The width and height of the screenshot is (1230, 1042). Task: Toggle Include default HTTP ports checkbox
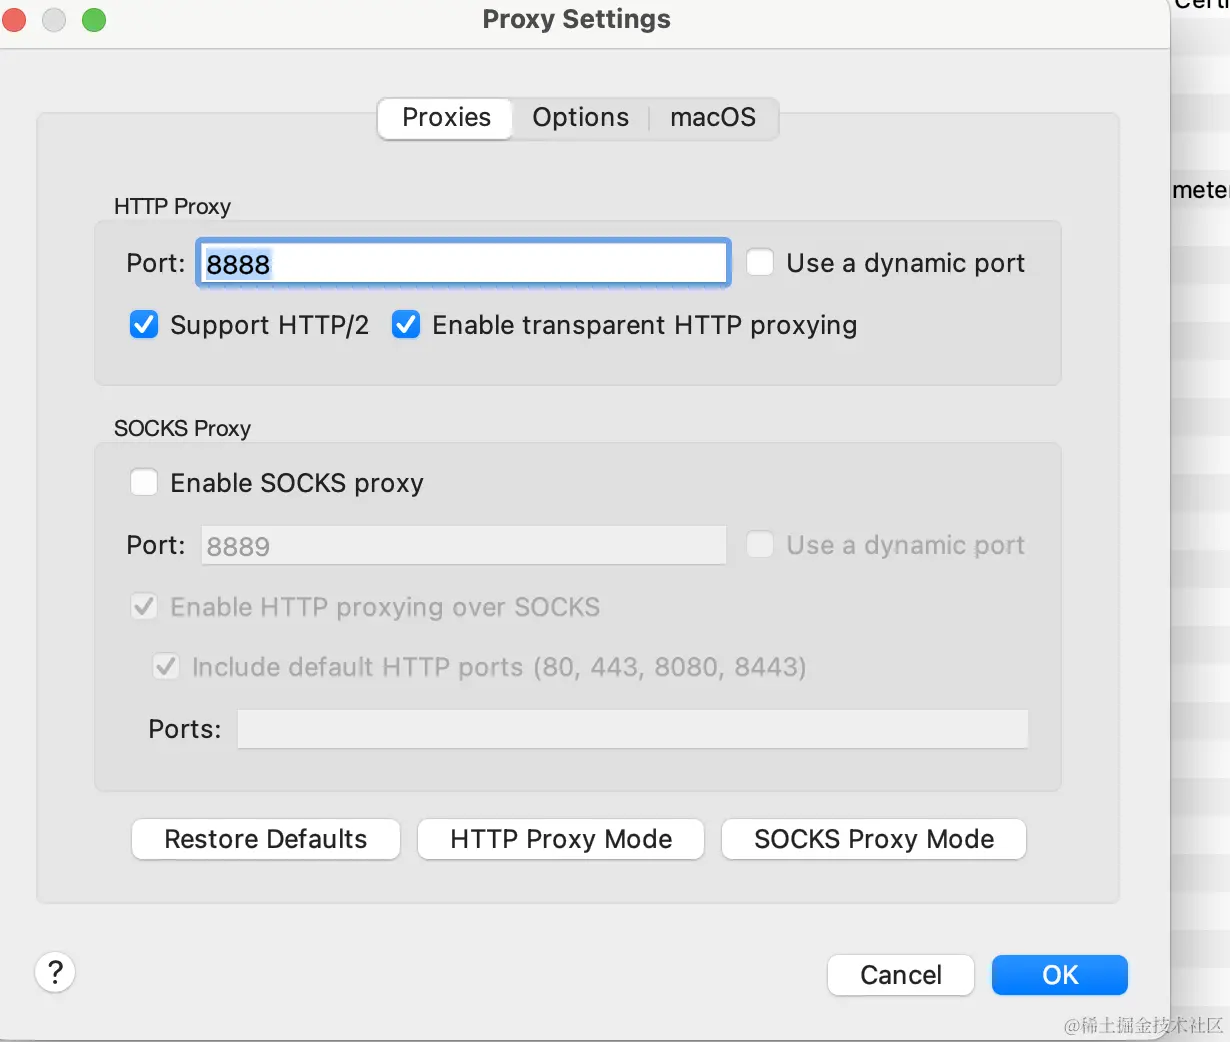166,667
